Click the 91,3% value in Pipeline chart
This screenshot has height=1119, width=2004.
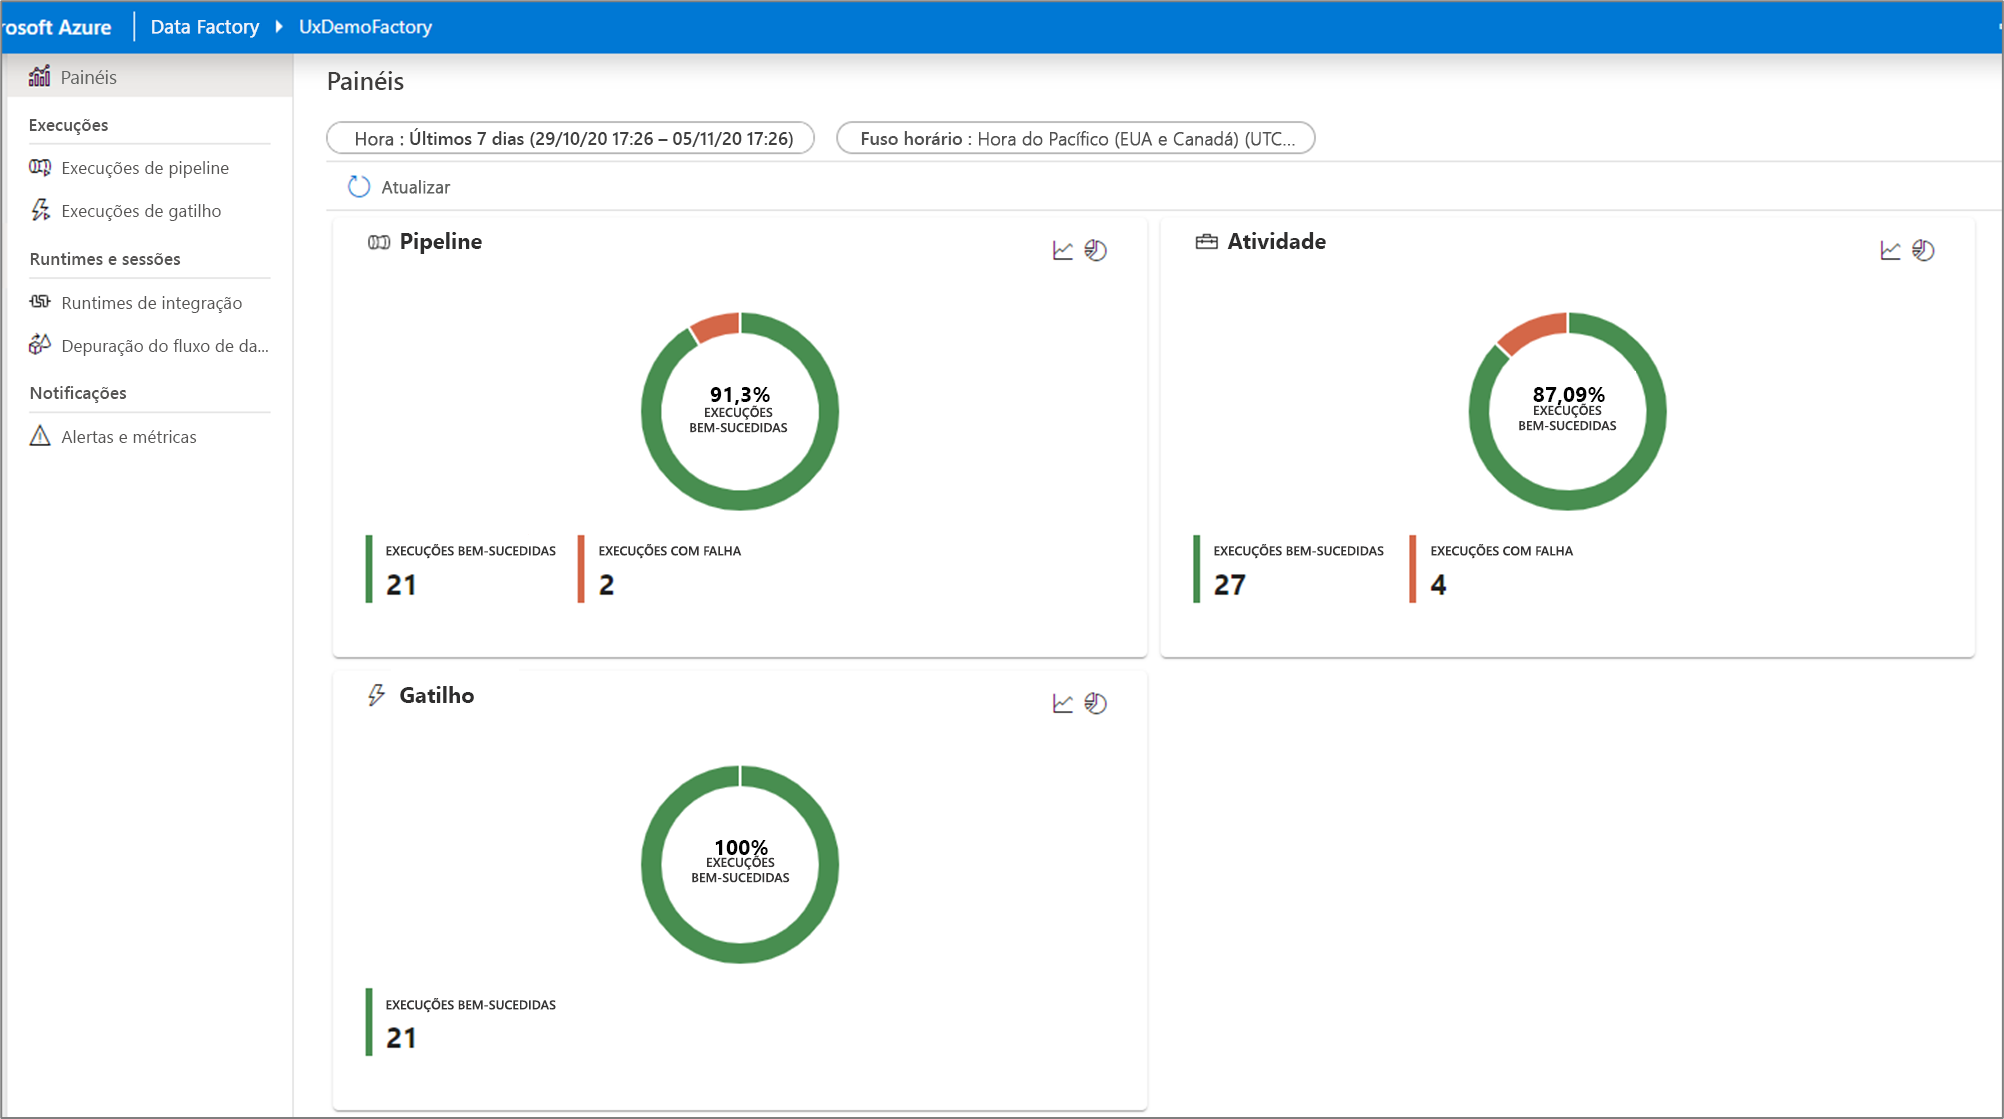coord(740,394)
